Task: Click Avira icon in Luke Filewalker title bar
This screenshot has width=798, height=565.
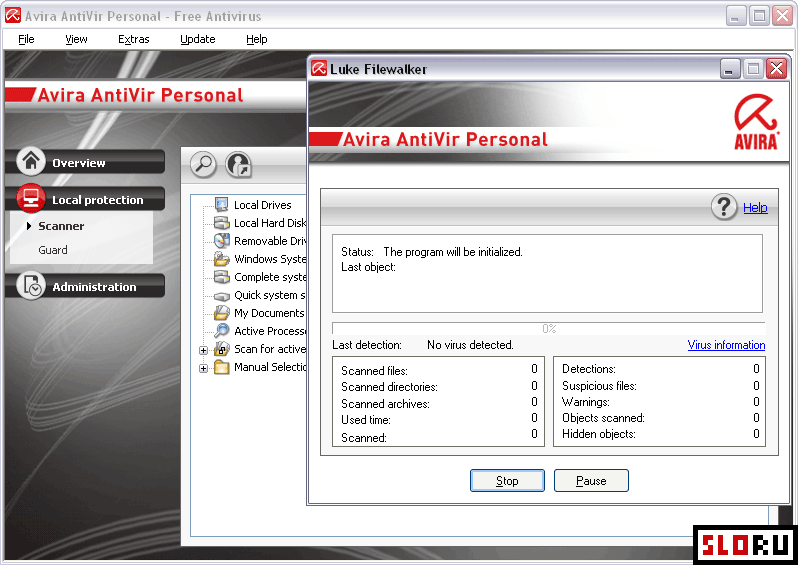Action: [319, 68]
